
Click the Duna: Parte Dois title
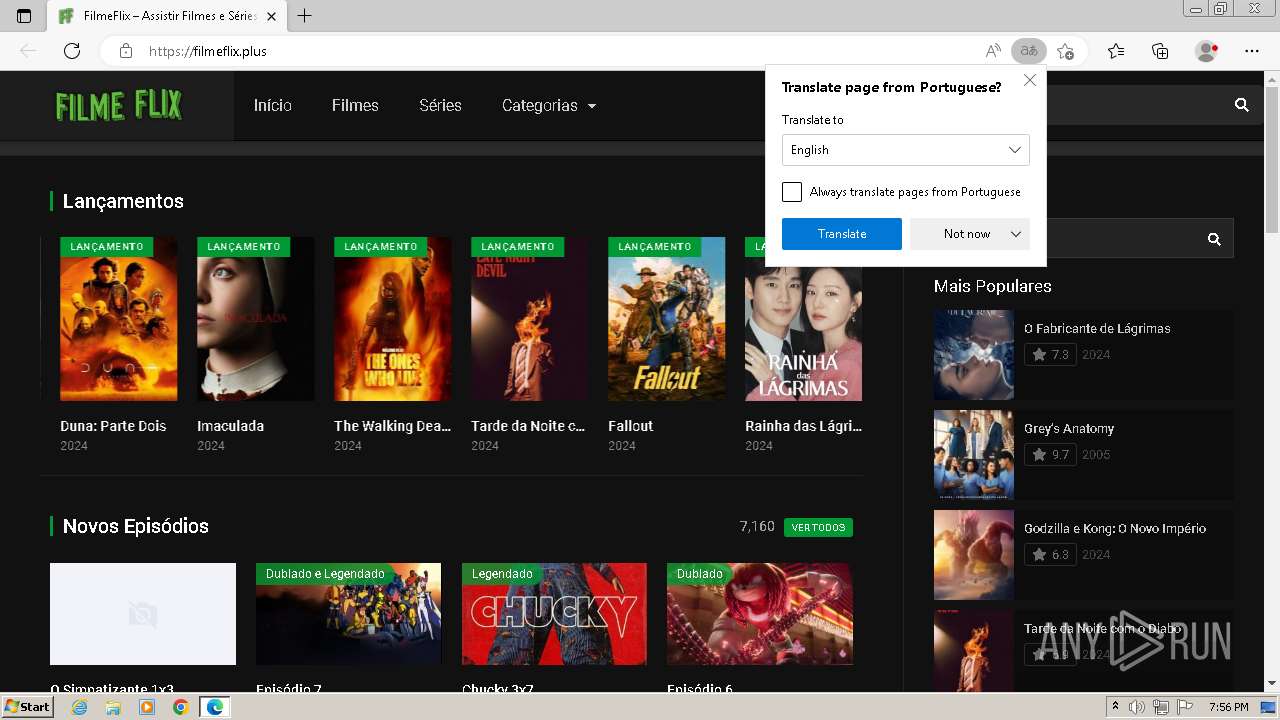[x=113, y=426]
